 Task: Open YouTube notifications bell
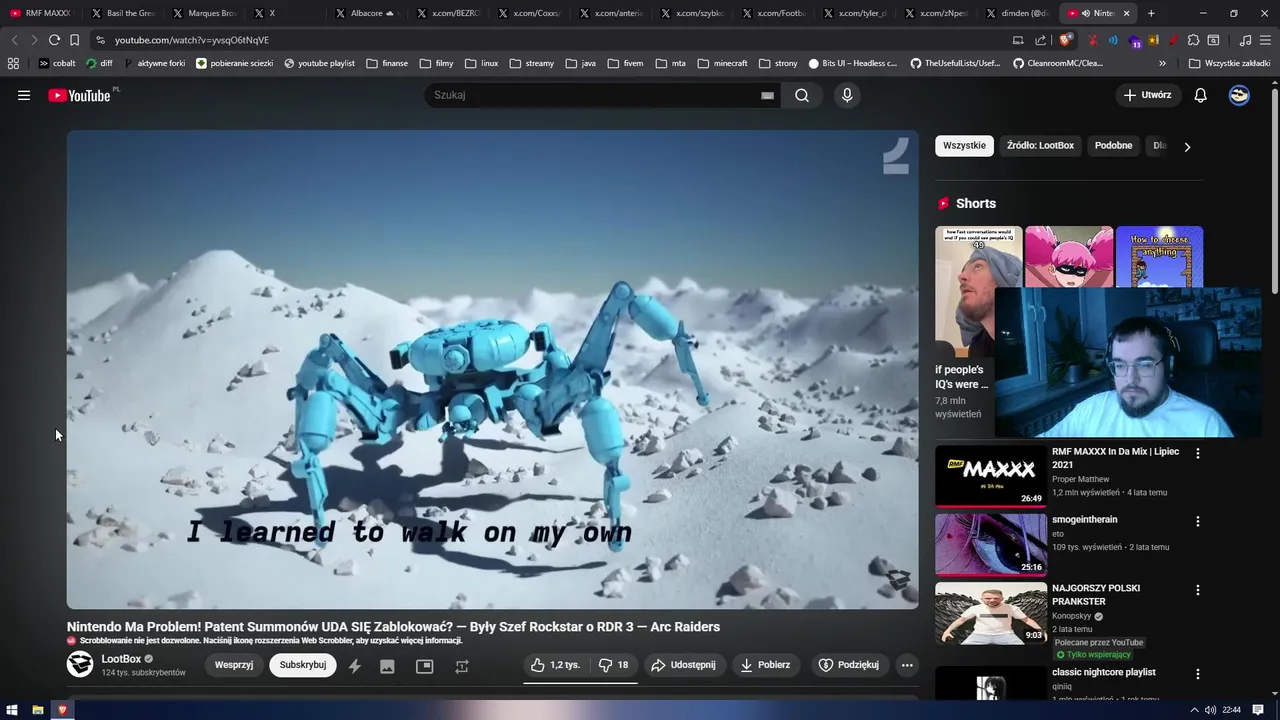point(1201,95)
